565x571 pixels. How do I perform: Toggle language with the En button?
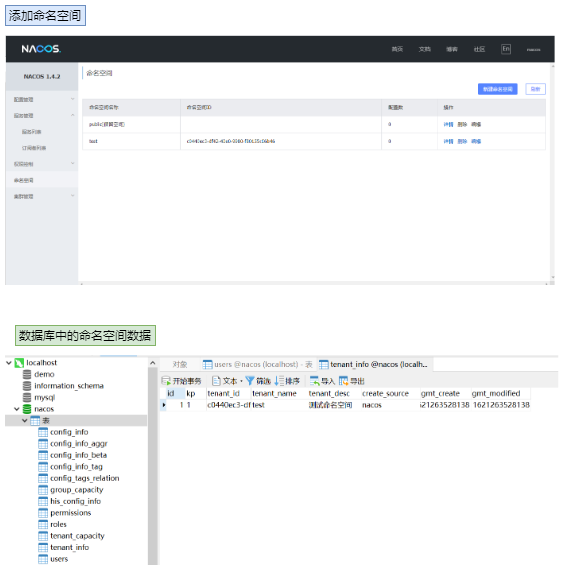[x=506, y=49]
